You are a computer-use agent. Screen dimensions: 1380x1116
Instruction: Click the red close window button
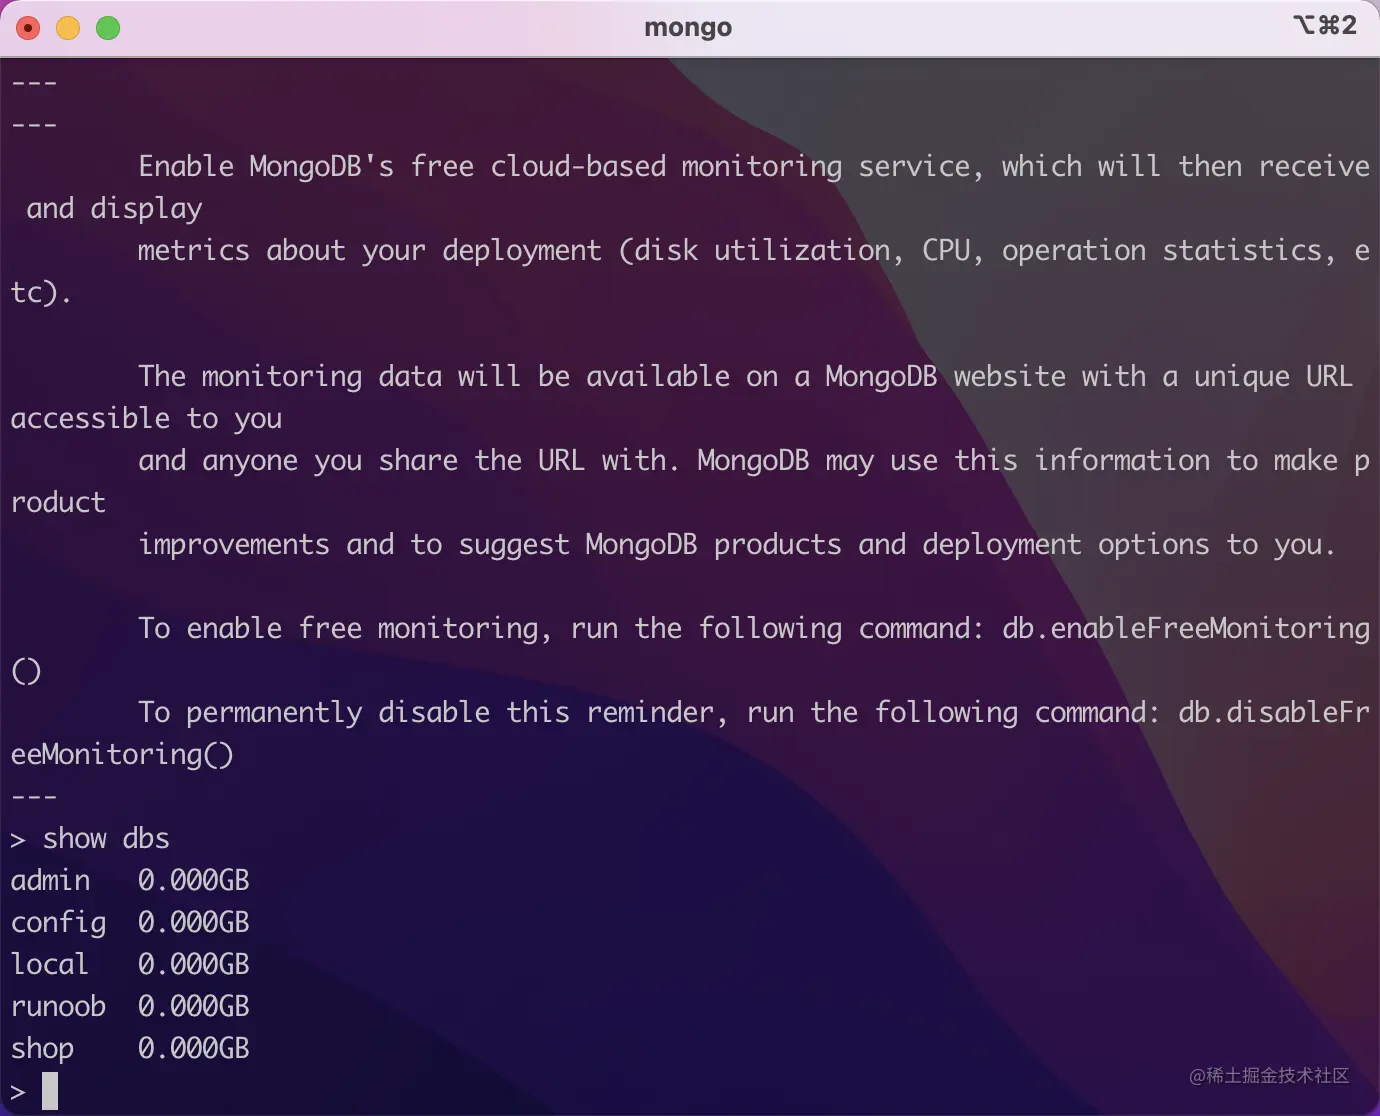(28, 28)
